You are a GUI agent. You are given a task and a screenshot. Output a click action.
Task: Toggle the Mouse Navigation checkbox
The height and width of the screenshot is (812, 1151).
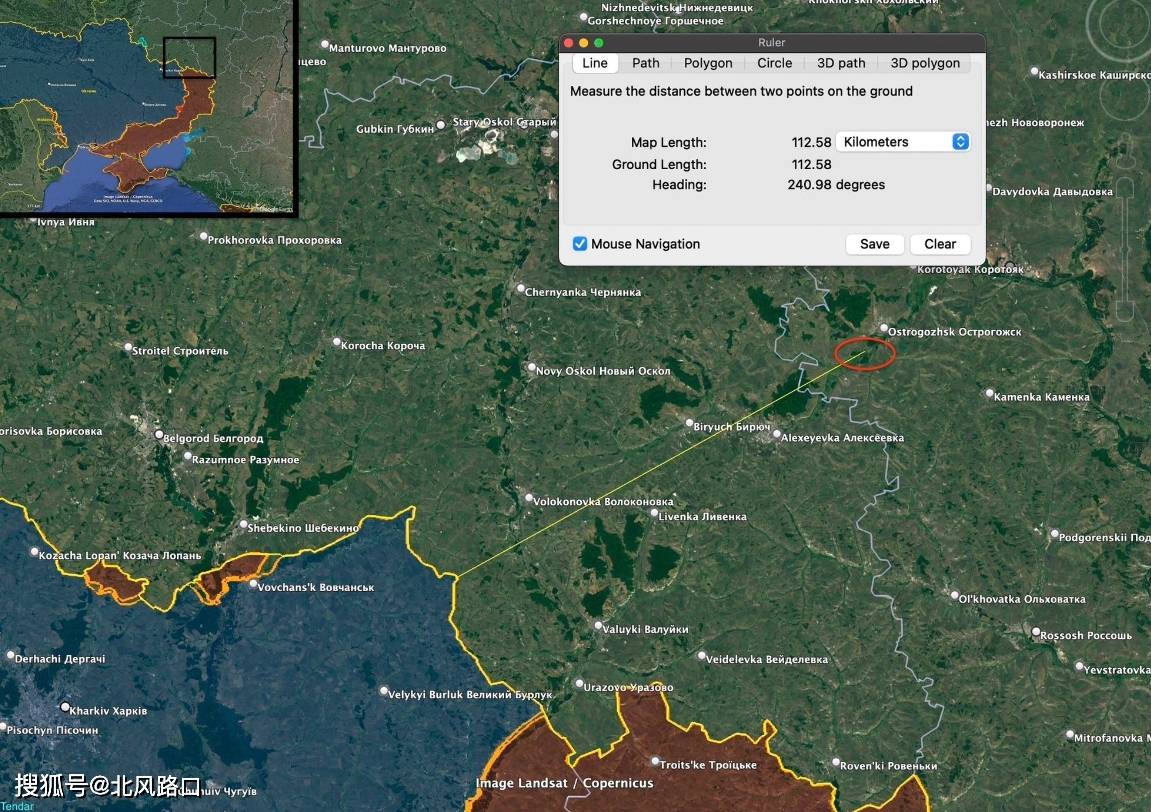pos(580,244)
